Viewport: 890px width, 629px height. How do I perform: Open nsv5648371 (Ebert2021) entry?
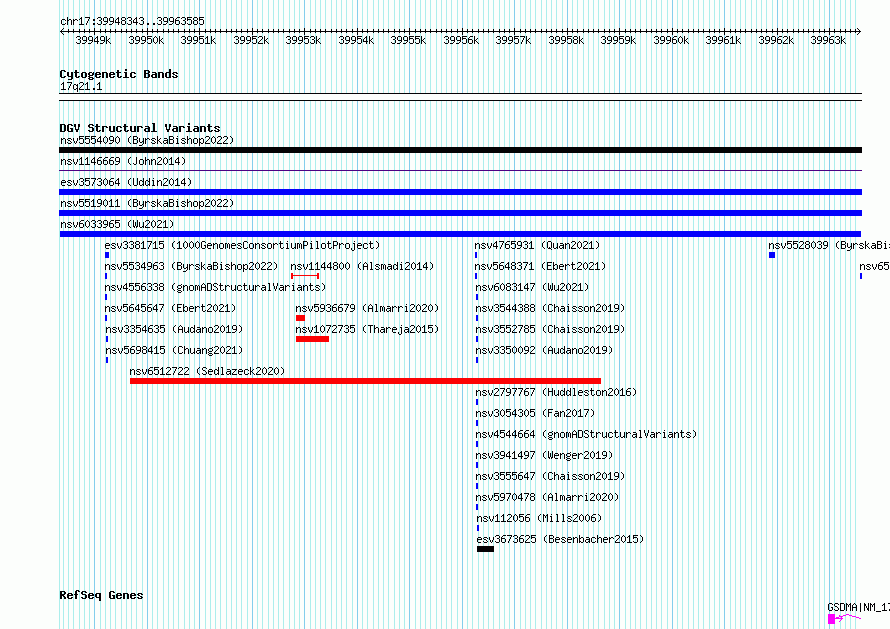[540, 266]
